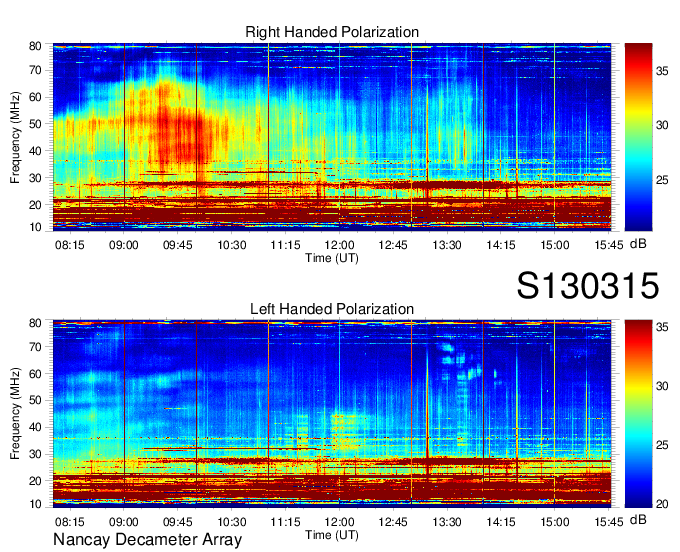680x552 pixels.
Task: Click the 70 MHz tick of the lower plot
Action: coord(35,347)
